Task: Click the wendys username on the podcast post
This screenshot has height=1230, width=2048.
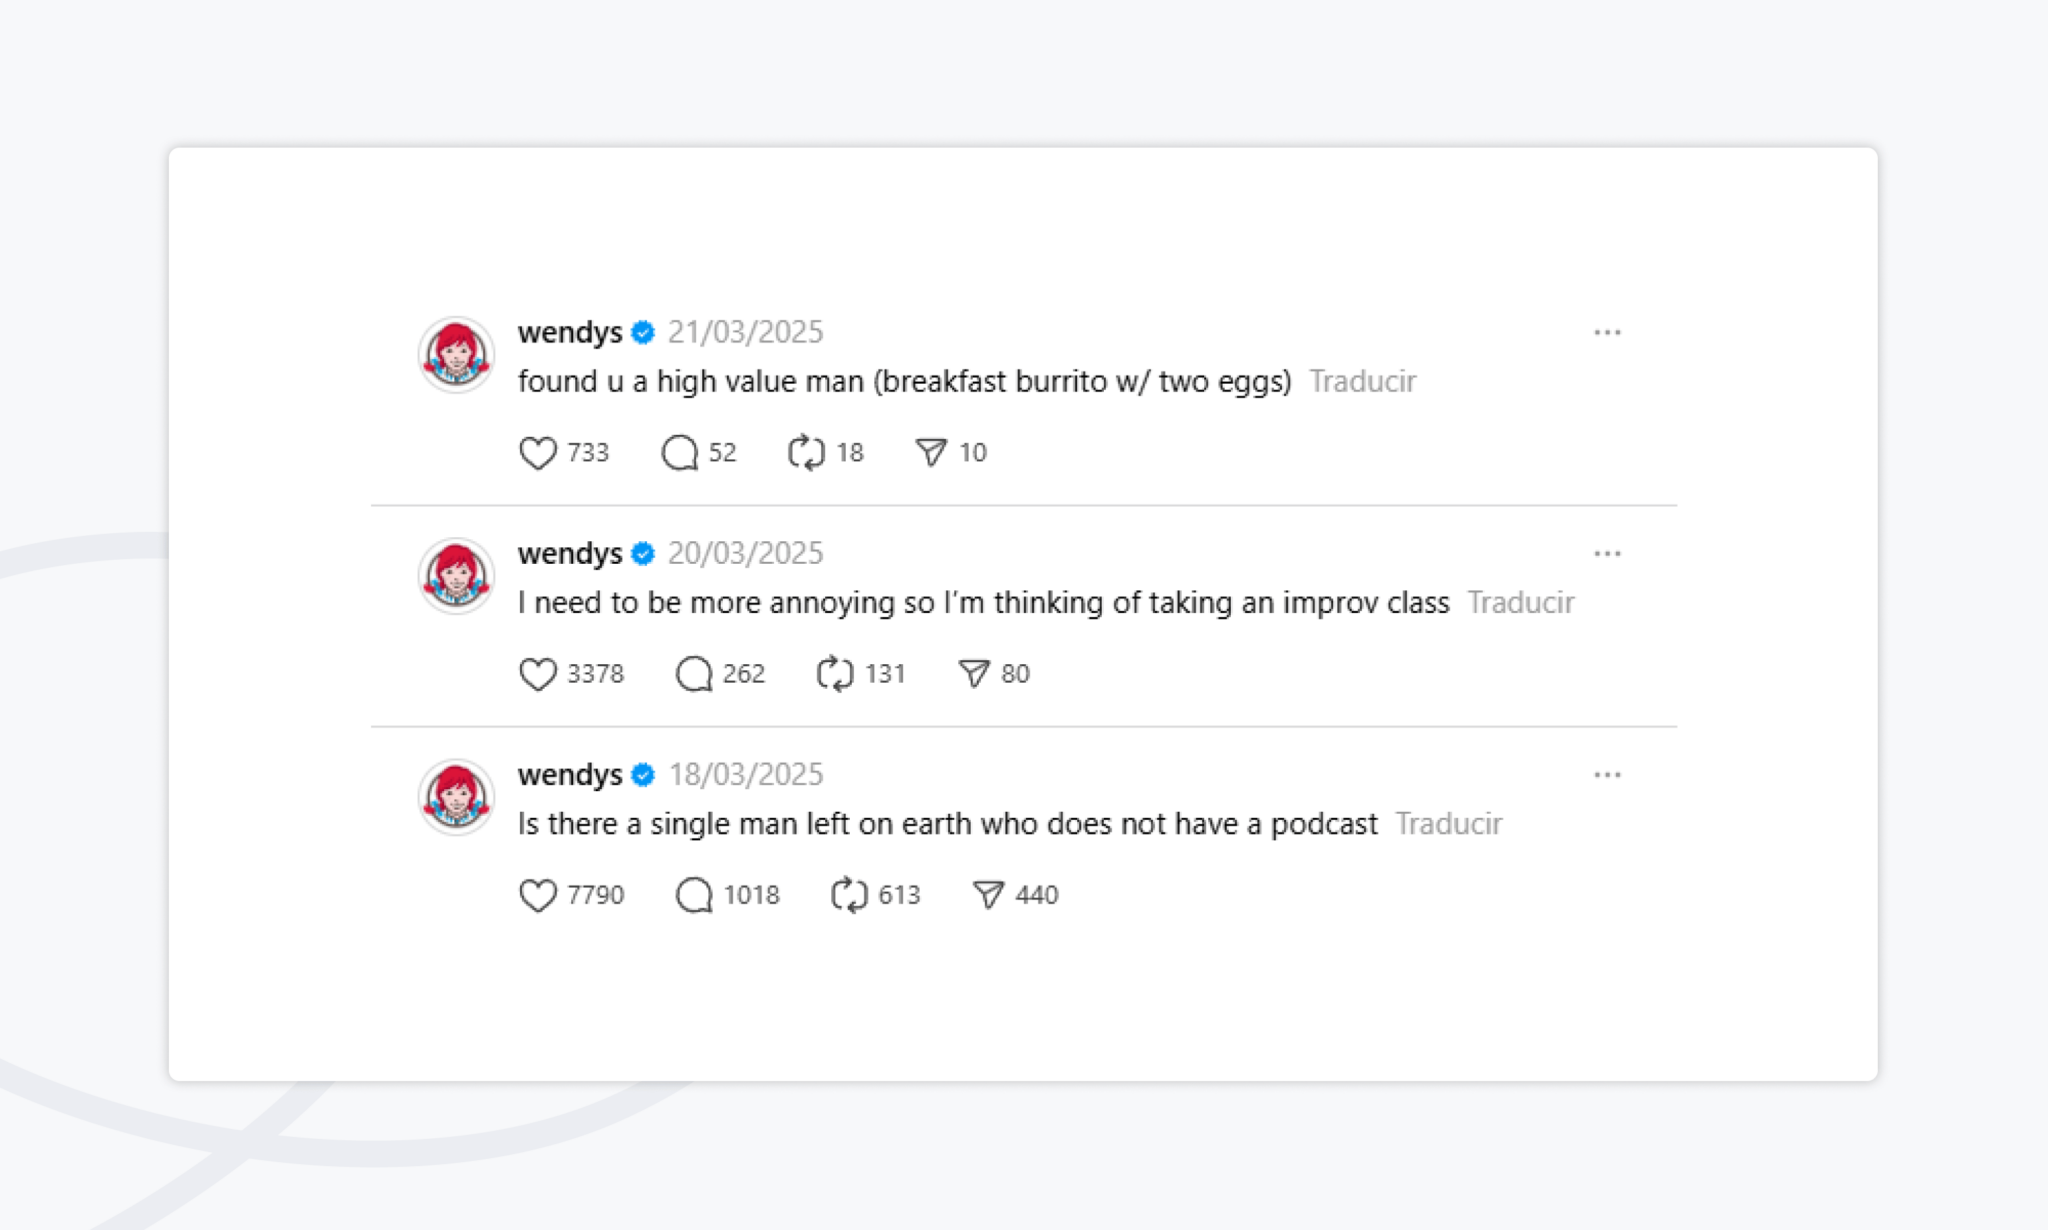Action: pos(570,775)
